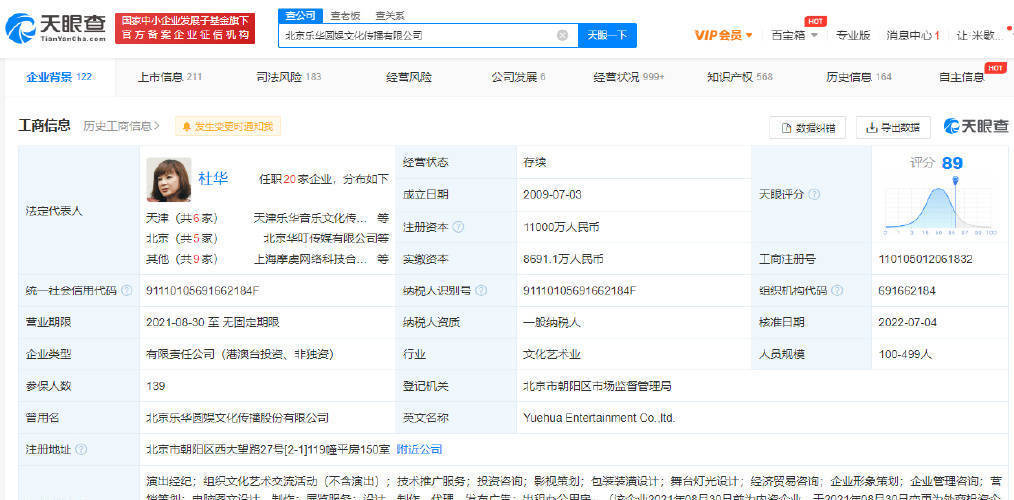Click the 天眼评分 distribution chart
This screenshot has height=500, width=1014.
pyautogui.click(x=941, y=205)
